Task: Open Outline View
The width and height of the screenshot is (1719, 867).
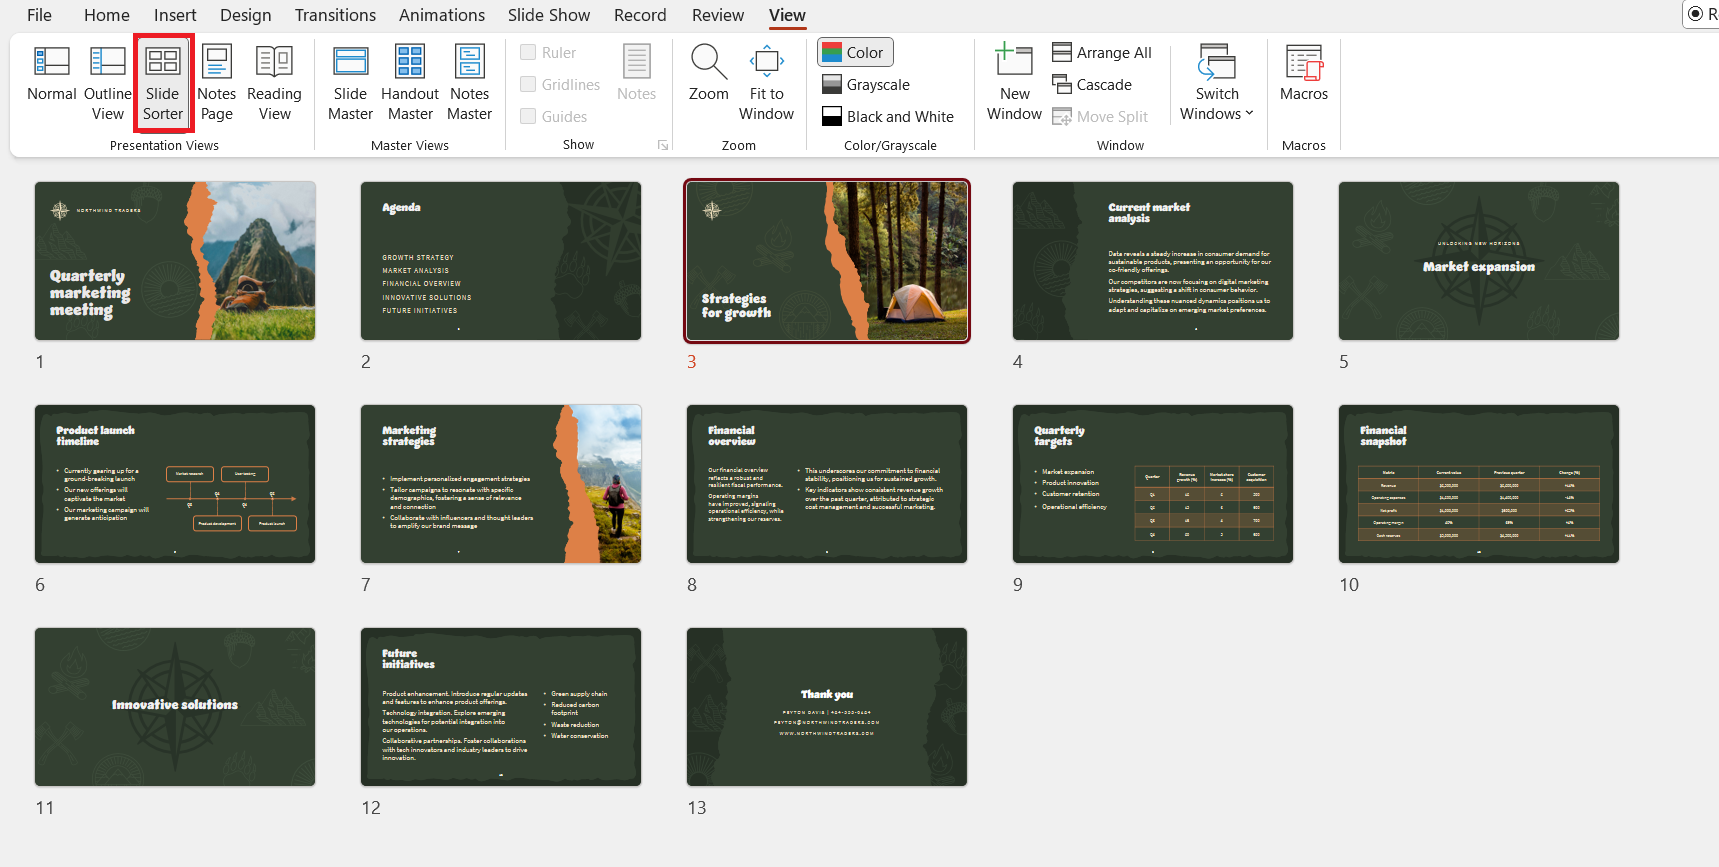Action: pyautogui.click(x=107, y=84)
